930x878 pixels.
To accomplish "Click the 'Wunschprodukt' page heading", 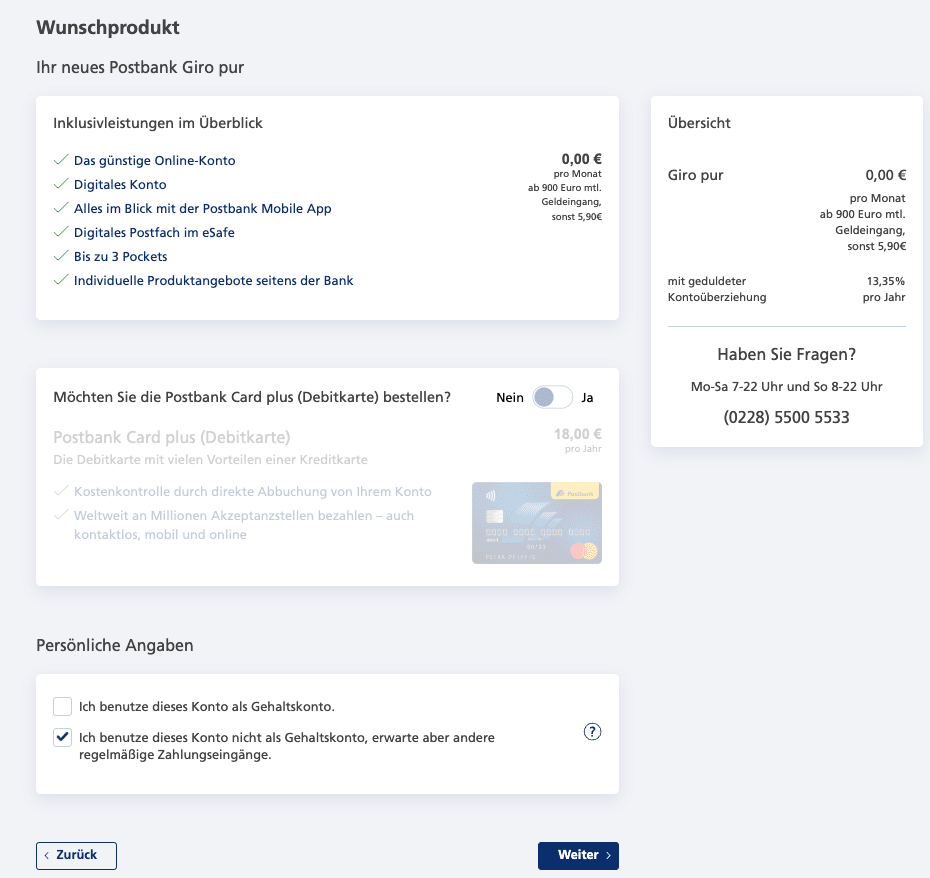I will [108, 27].
